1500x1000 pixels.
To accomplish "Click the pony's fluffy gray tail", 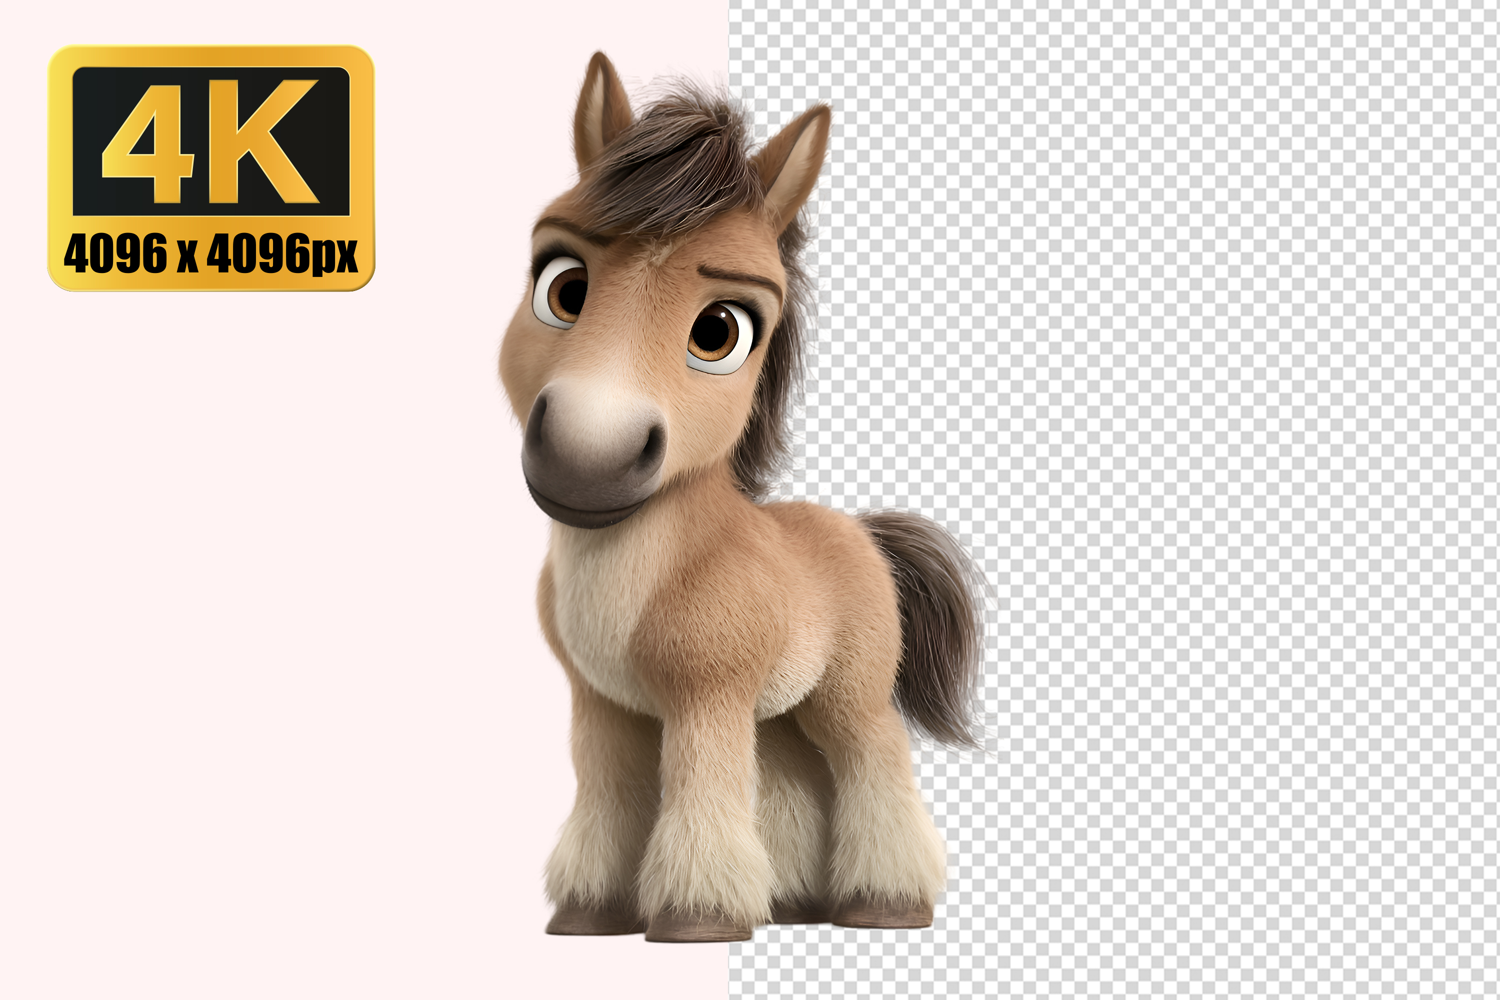I will 930,620.
